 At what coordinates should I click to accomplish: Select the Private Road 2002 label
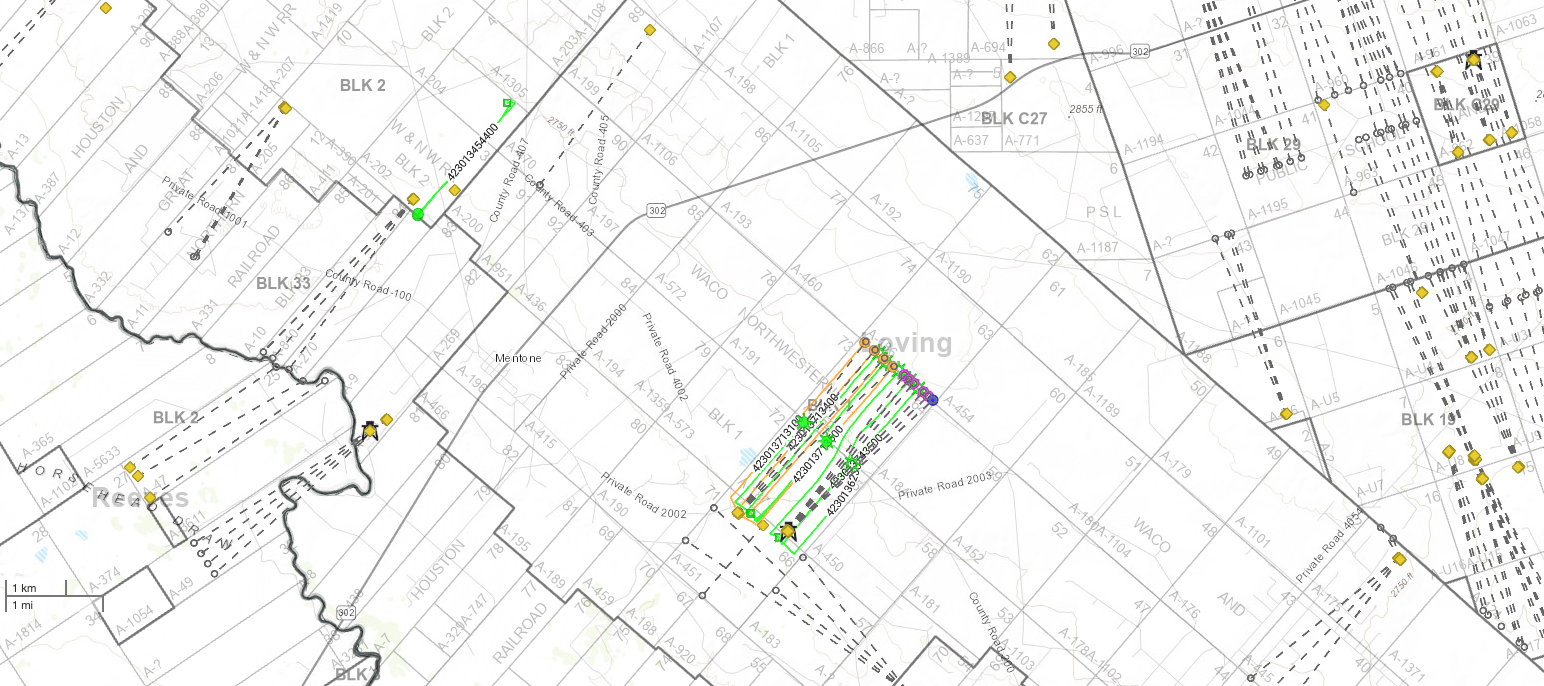(643, 495)
